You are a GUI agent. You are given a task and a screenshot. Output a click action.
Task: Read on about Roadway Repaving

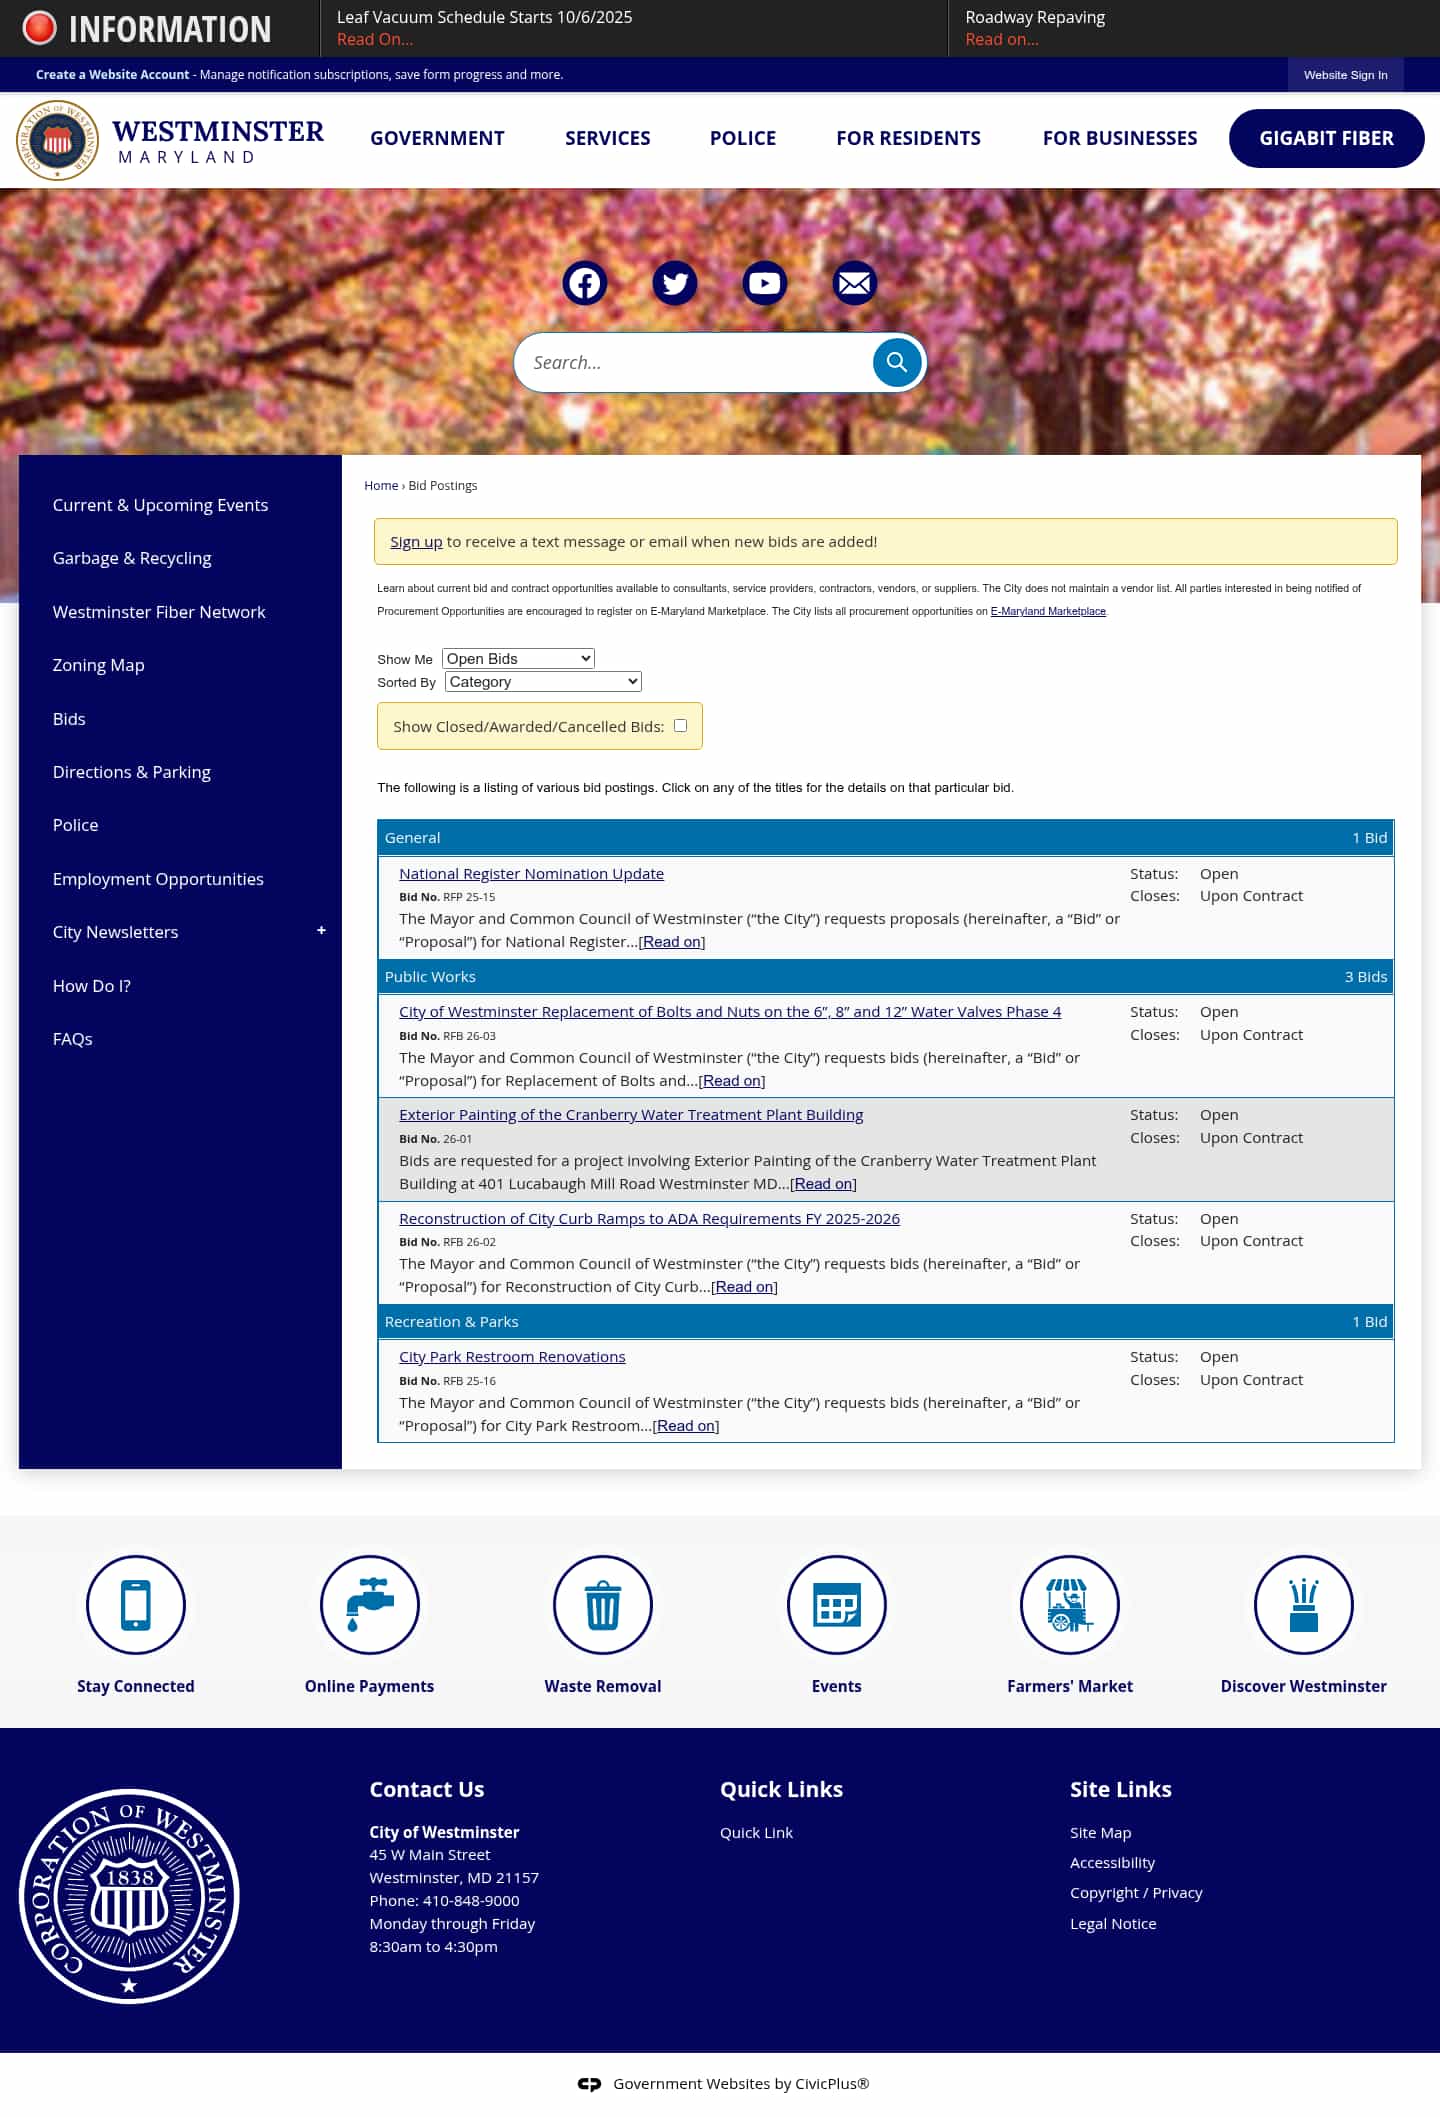pos(1002,40)
